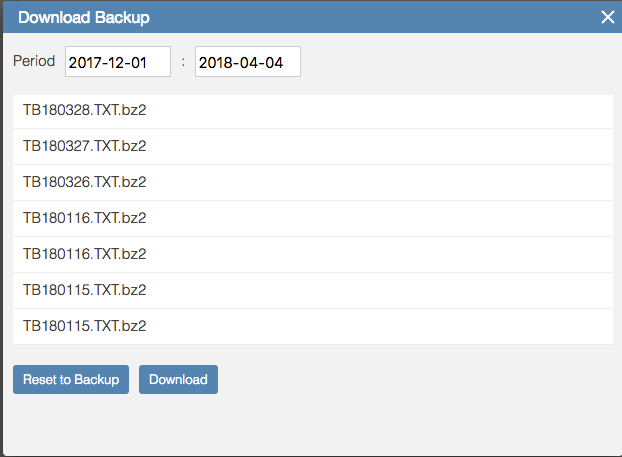The width and height of the screenshot is (622, 457).
Task: Click the period end date field 2018-04-04
Action: (x=248, y=61)
